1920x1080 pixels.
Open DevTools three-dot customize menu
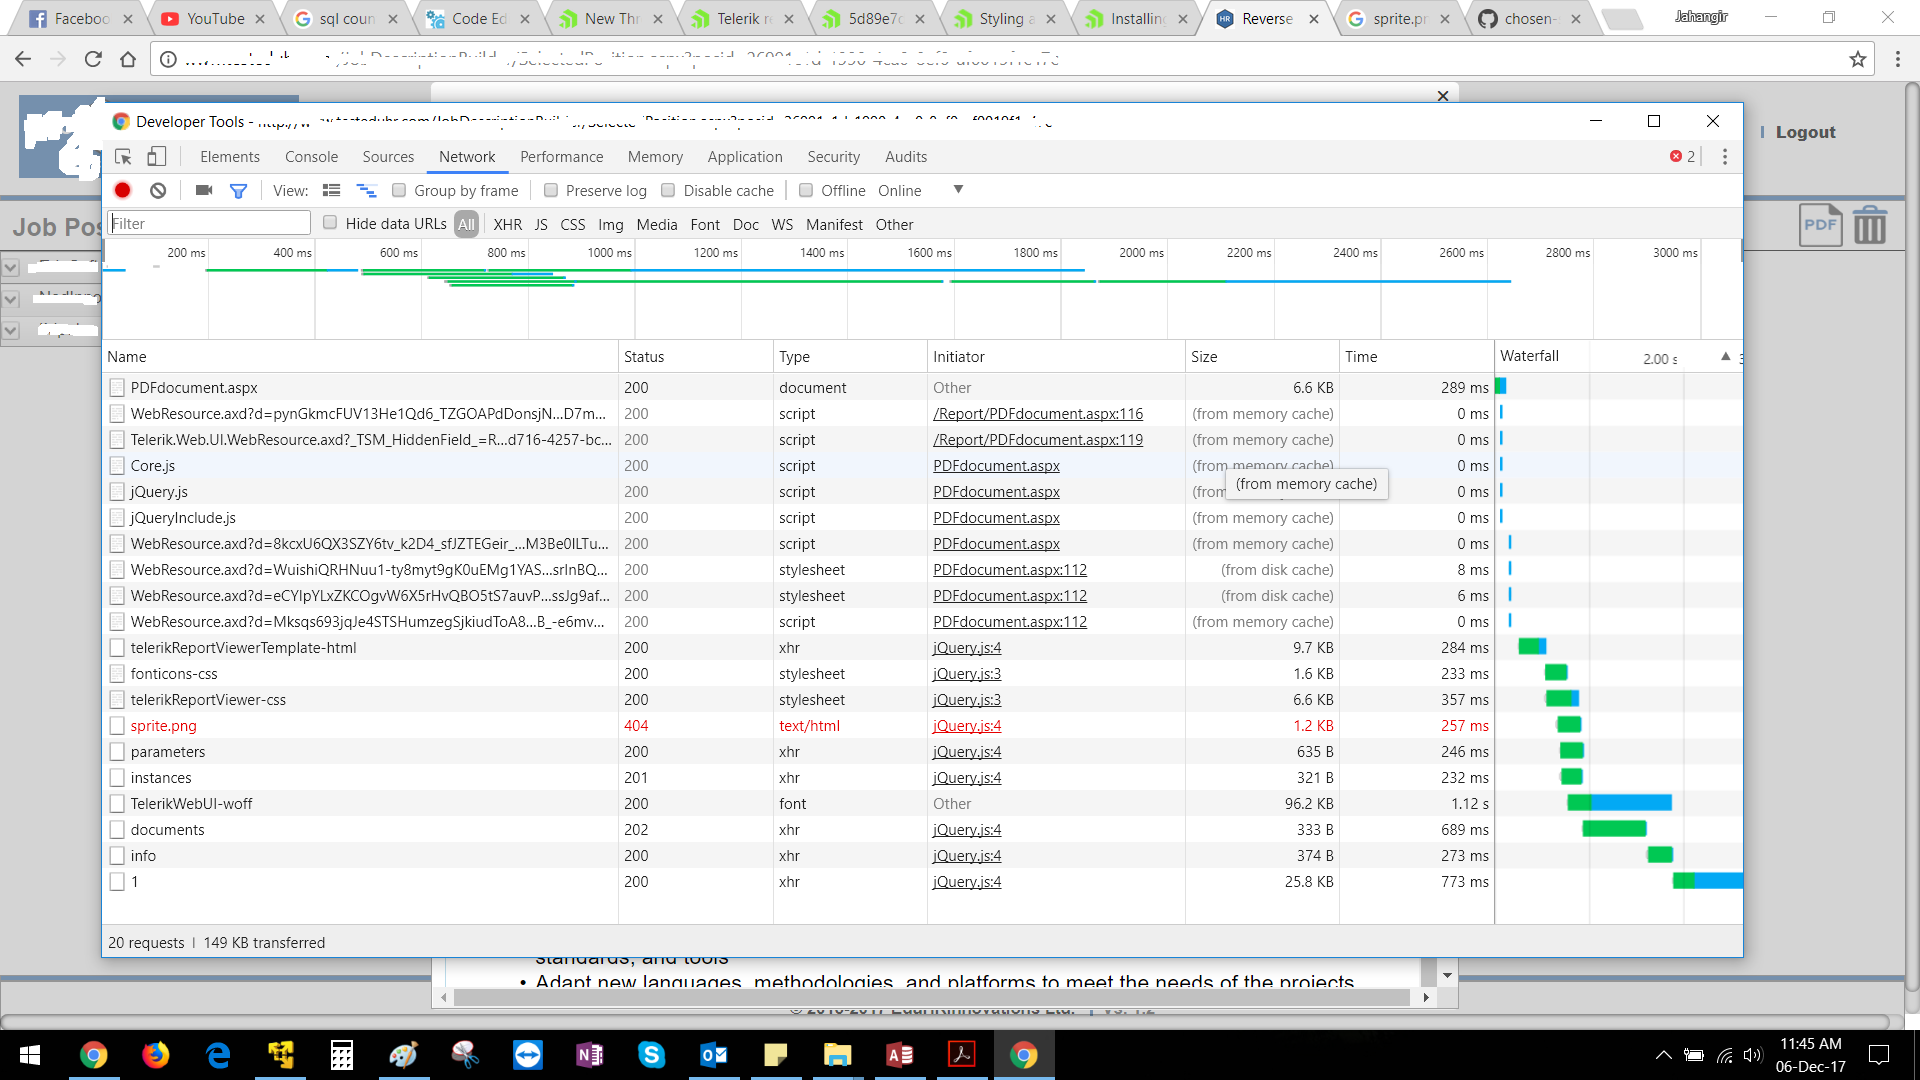pyautogui.click(x=1724, y=157)
